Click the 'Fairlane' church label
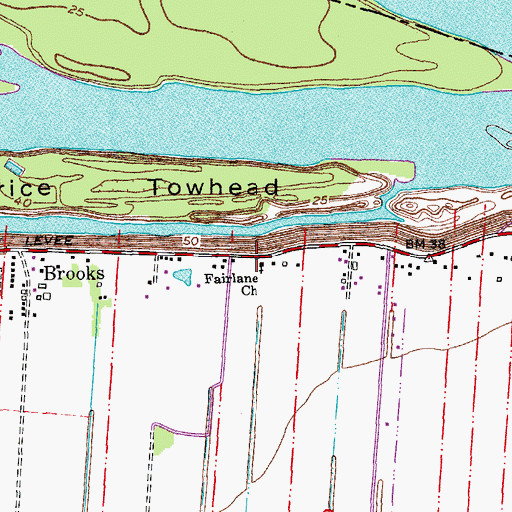This screenshot has width=512, height=512. 231,279
